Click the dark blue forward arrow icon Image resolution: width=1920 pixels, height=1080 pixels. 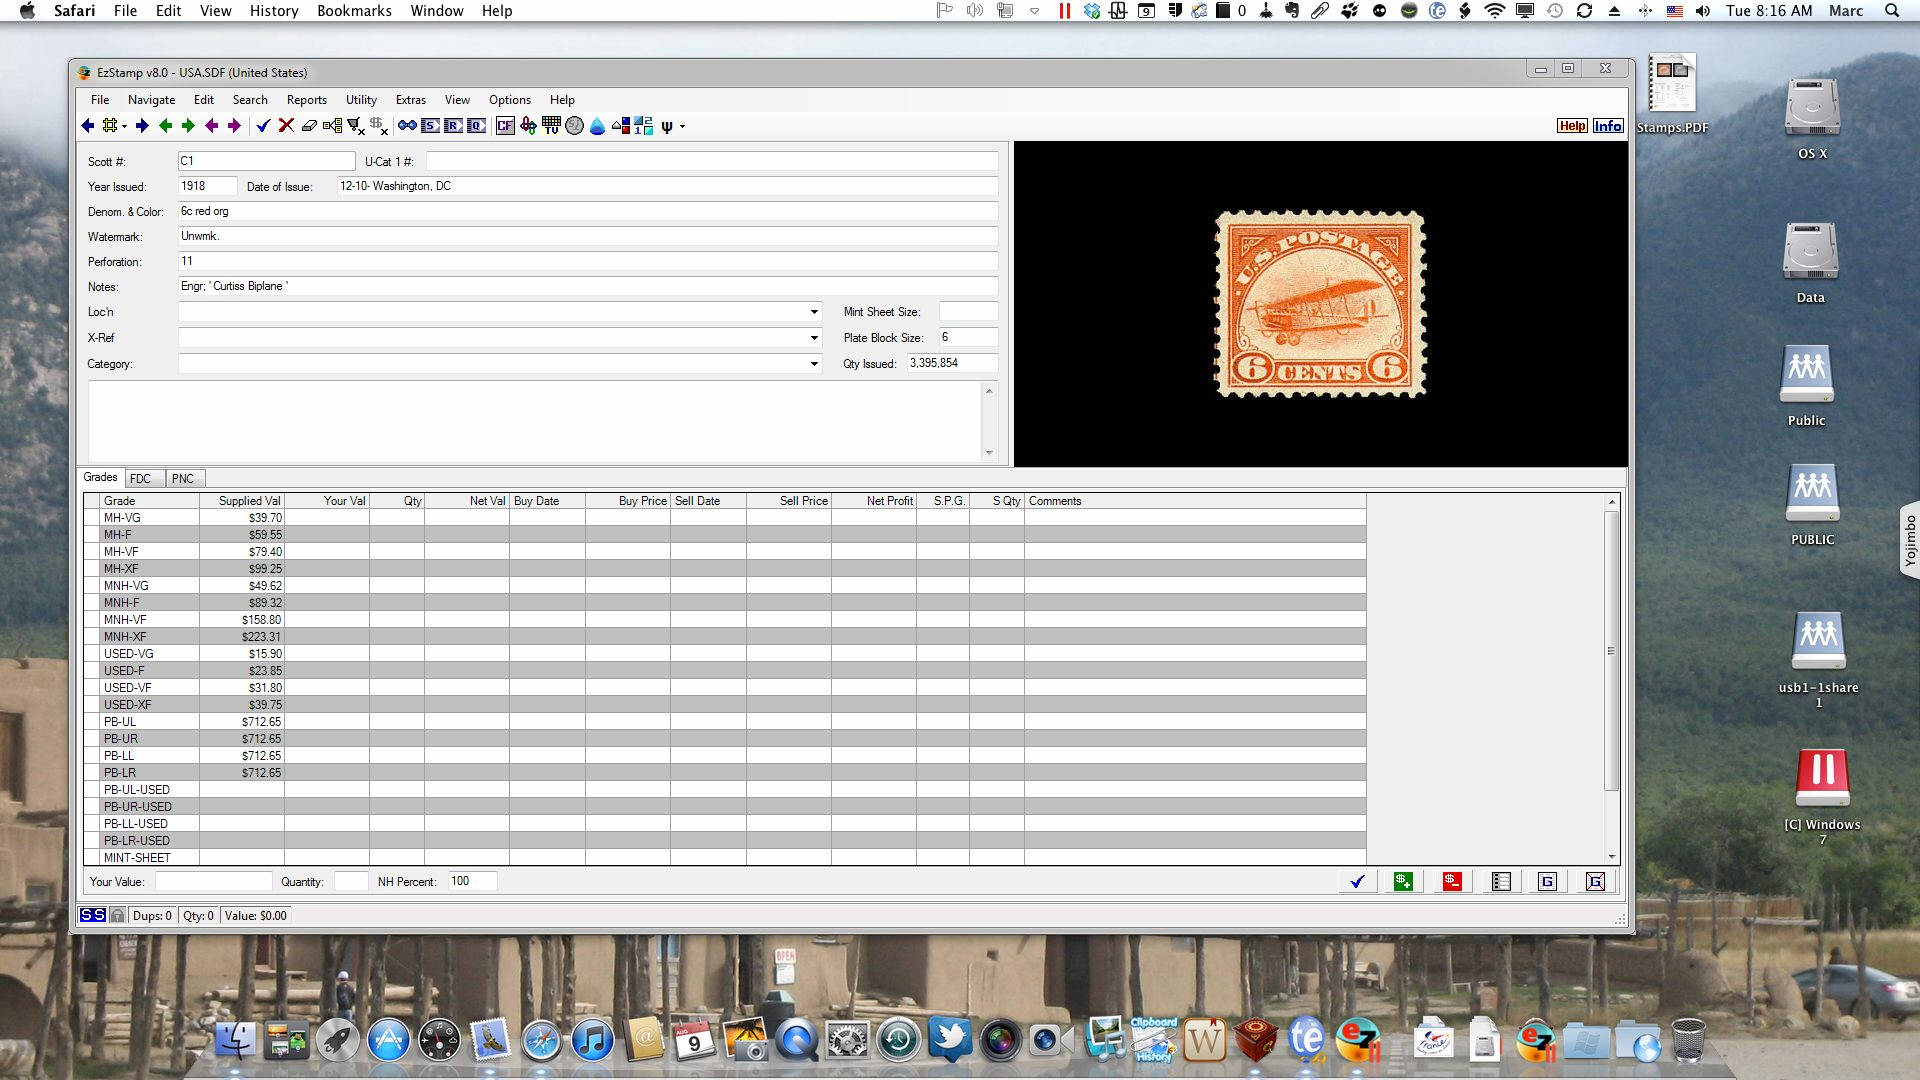142,126
